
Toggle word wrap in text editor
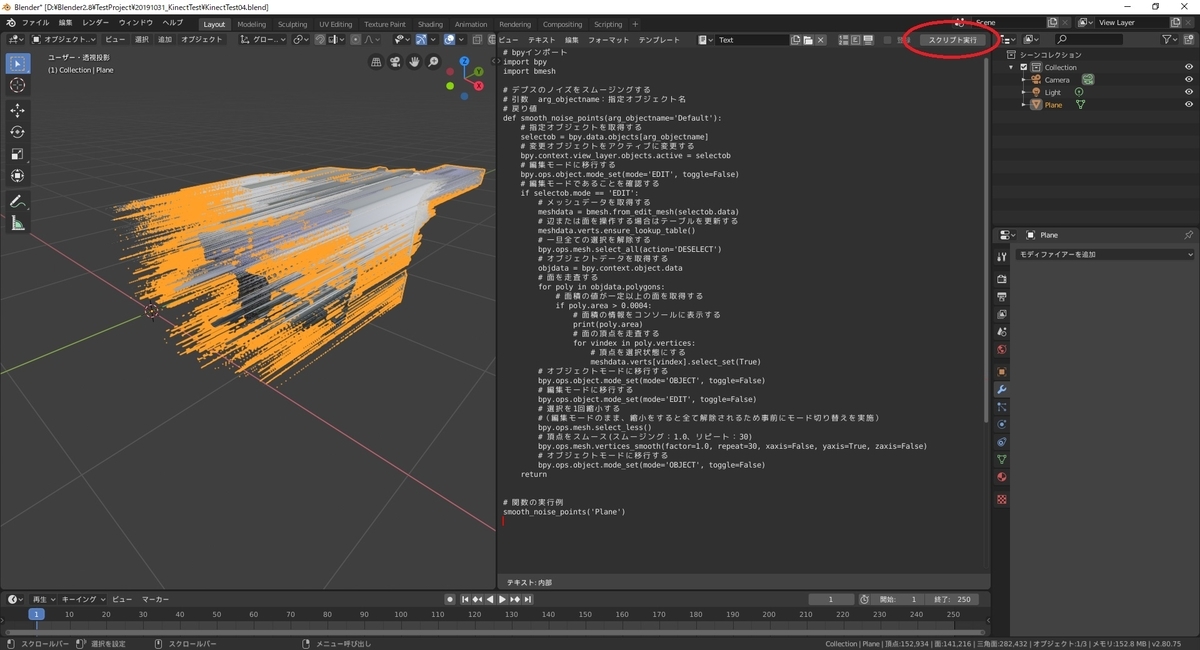coord(856,40)
